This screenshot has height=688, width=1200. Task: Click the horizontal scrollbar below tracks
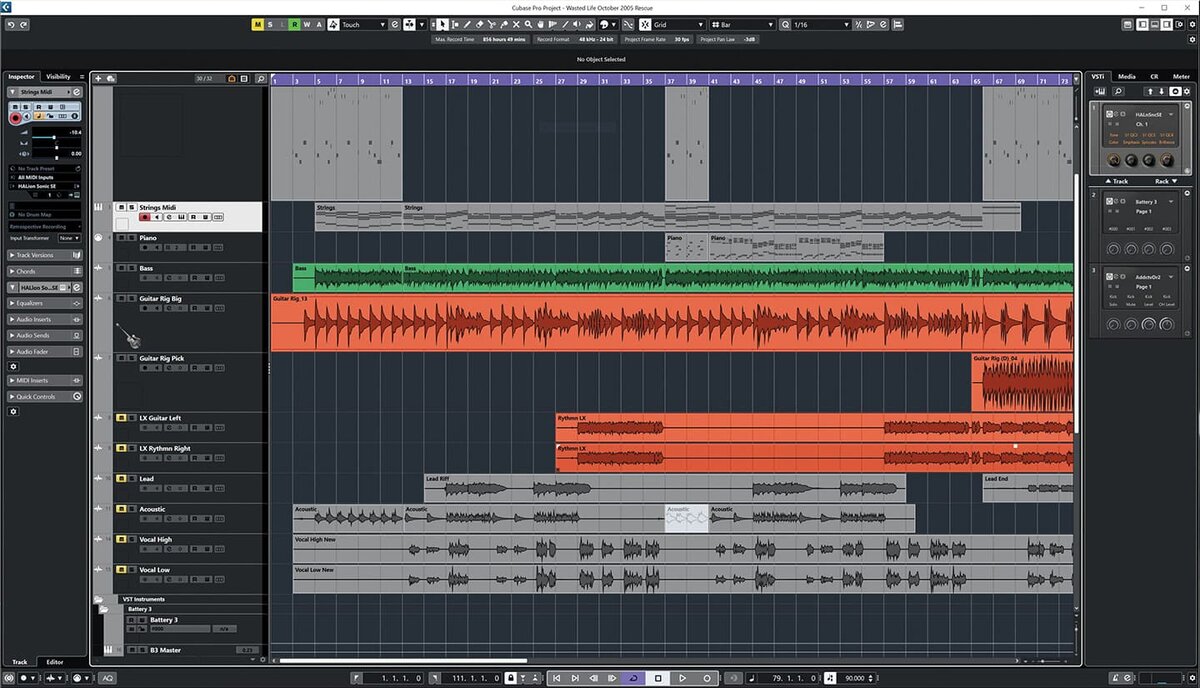click(402, 660)
